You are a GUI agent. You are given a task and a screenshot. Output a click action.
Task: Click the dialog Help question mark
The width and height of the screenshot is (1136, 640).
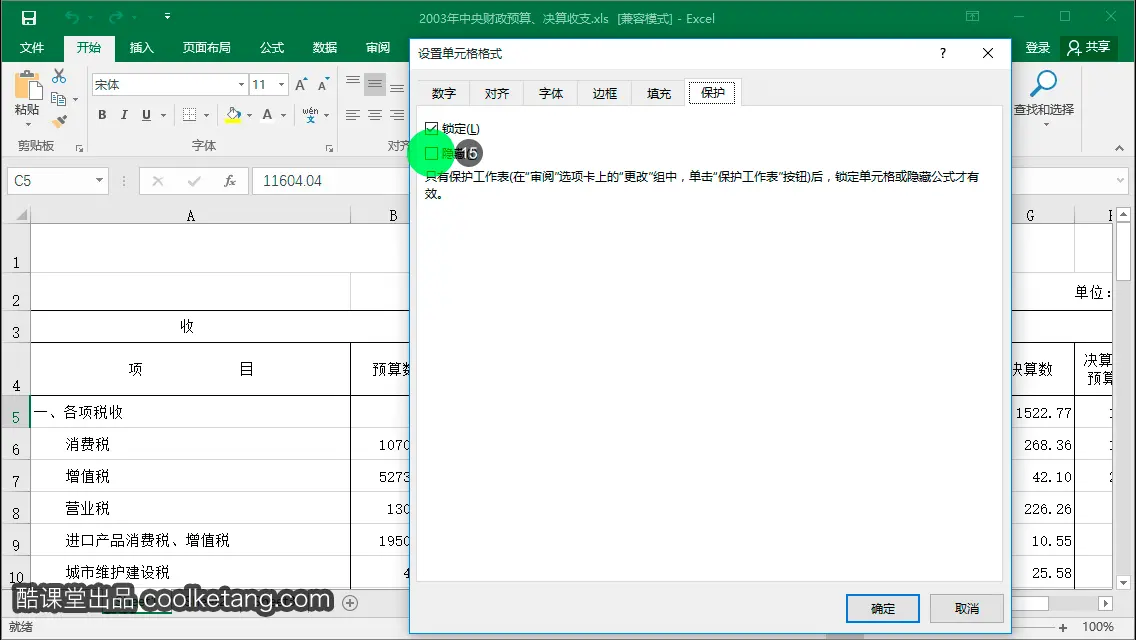pyautogui.click(x=943, y=53)
